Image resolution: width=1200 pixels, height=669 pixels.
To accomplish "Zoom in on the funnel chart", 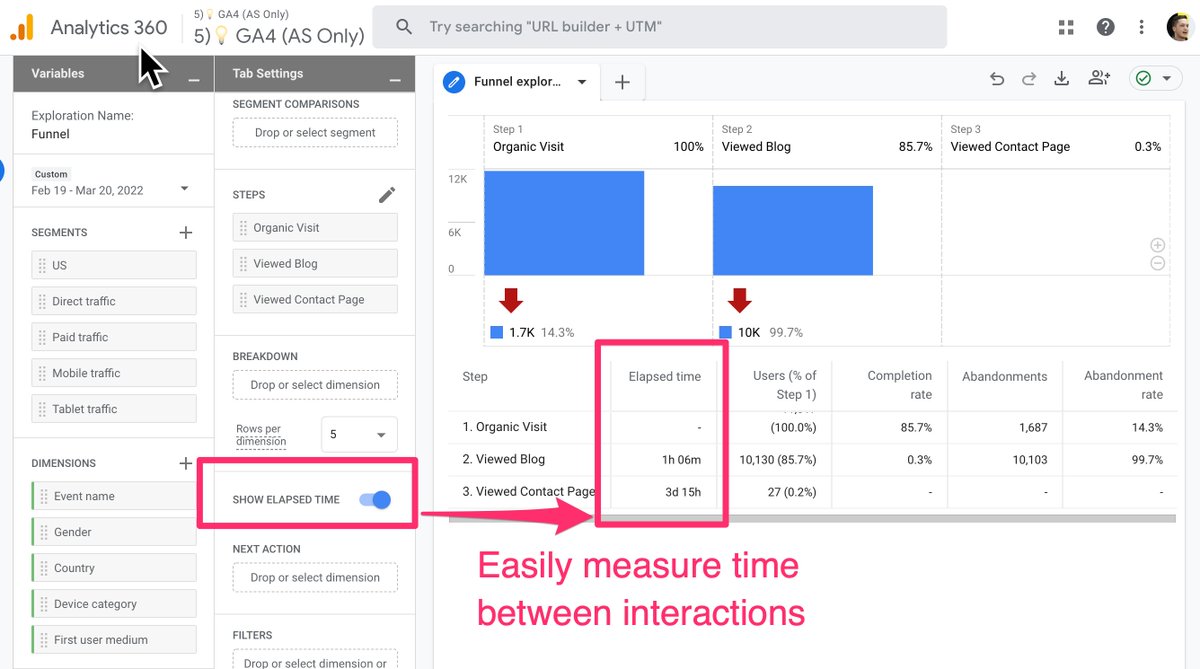I will [x=1157, y=245].
